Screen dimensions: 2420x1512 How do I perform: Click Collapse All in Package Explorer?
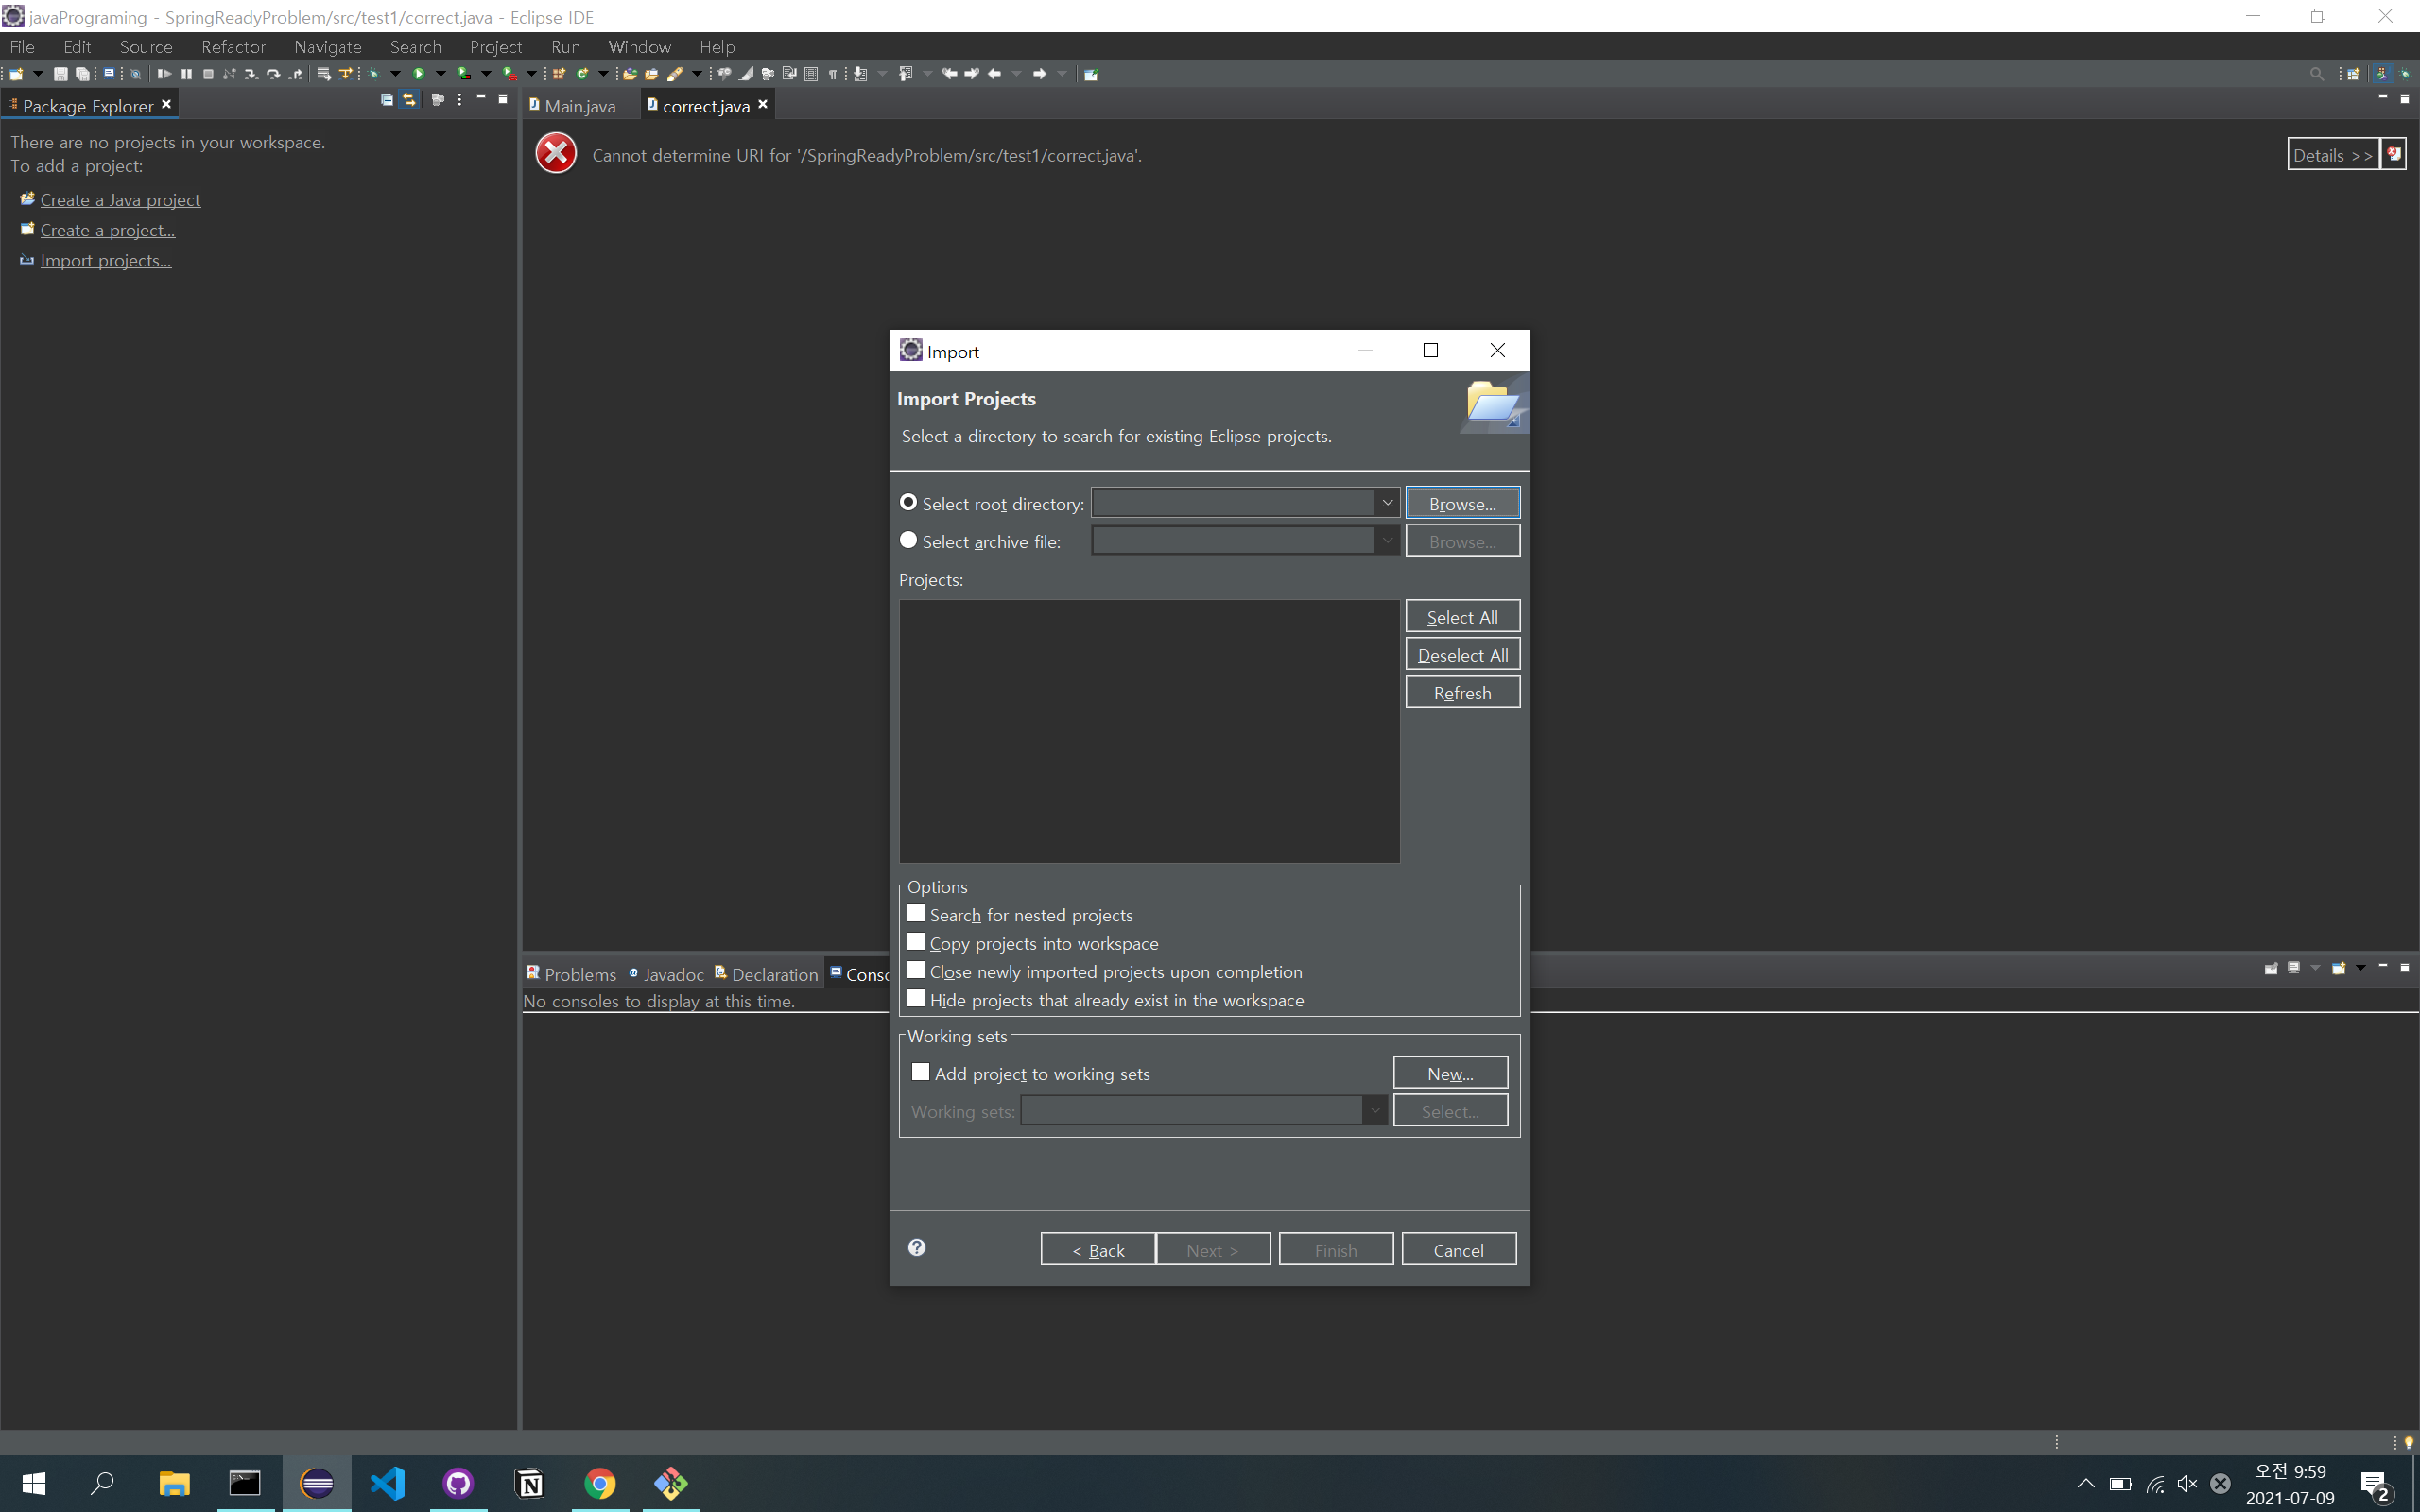pos(387,100)
